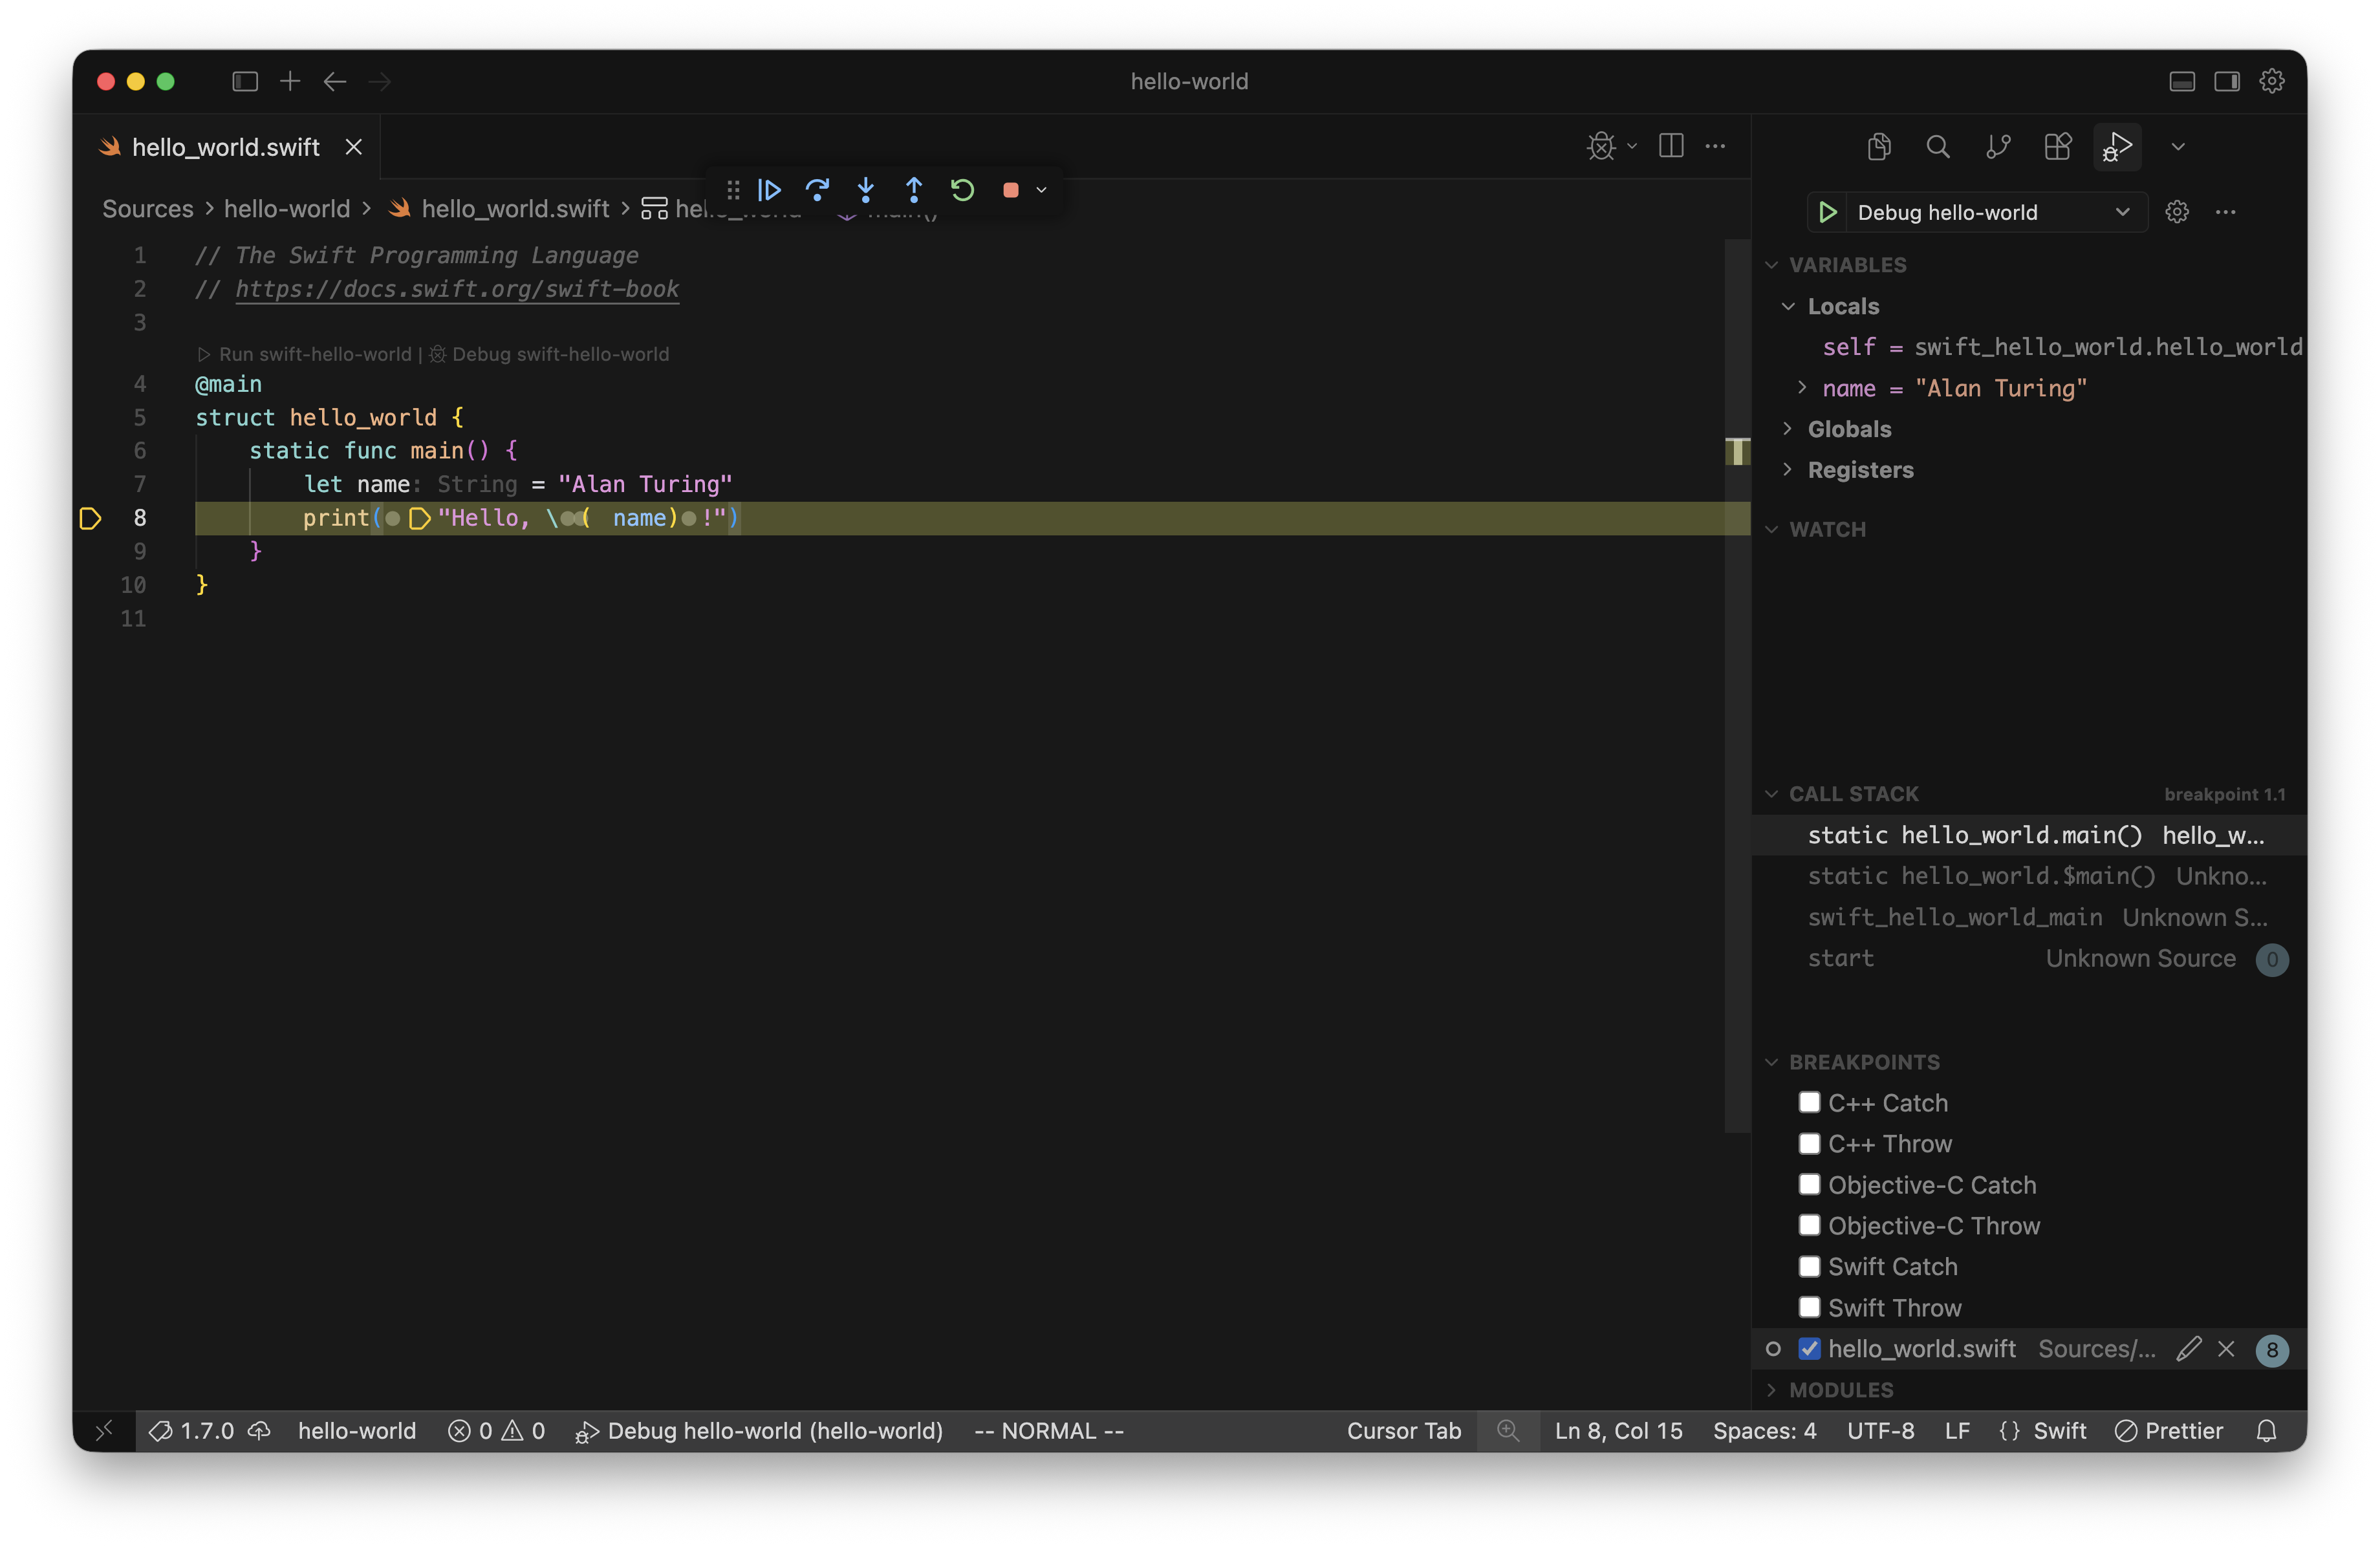Open the Debug hello-world configuration dropdown

(2124, 211)
